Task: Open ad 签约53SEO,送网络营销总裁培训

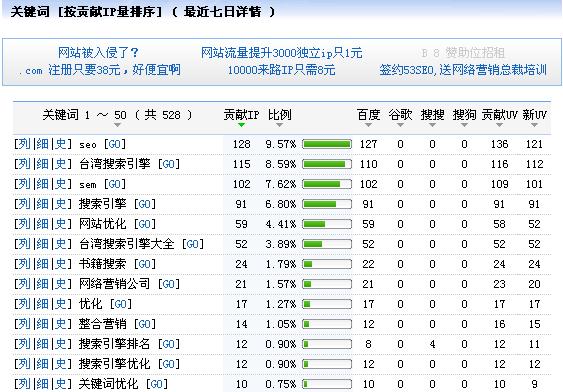Action: tap(463, 70)
